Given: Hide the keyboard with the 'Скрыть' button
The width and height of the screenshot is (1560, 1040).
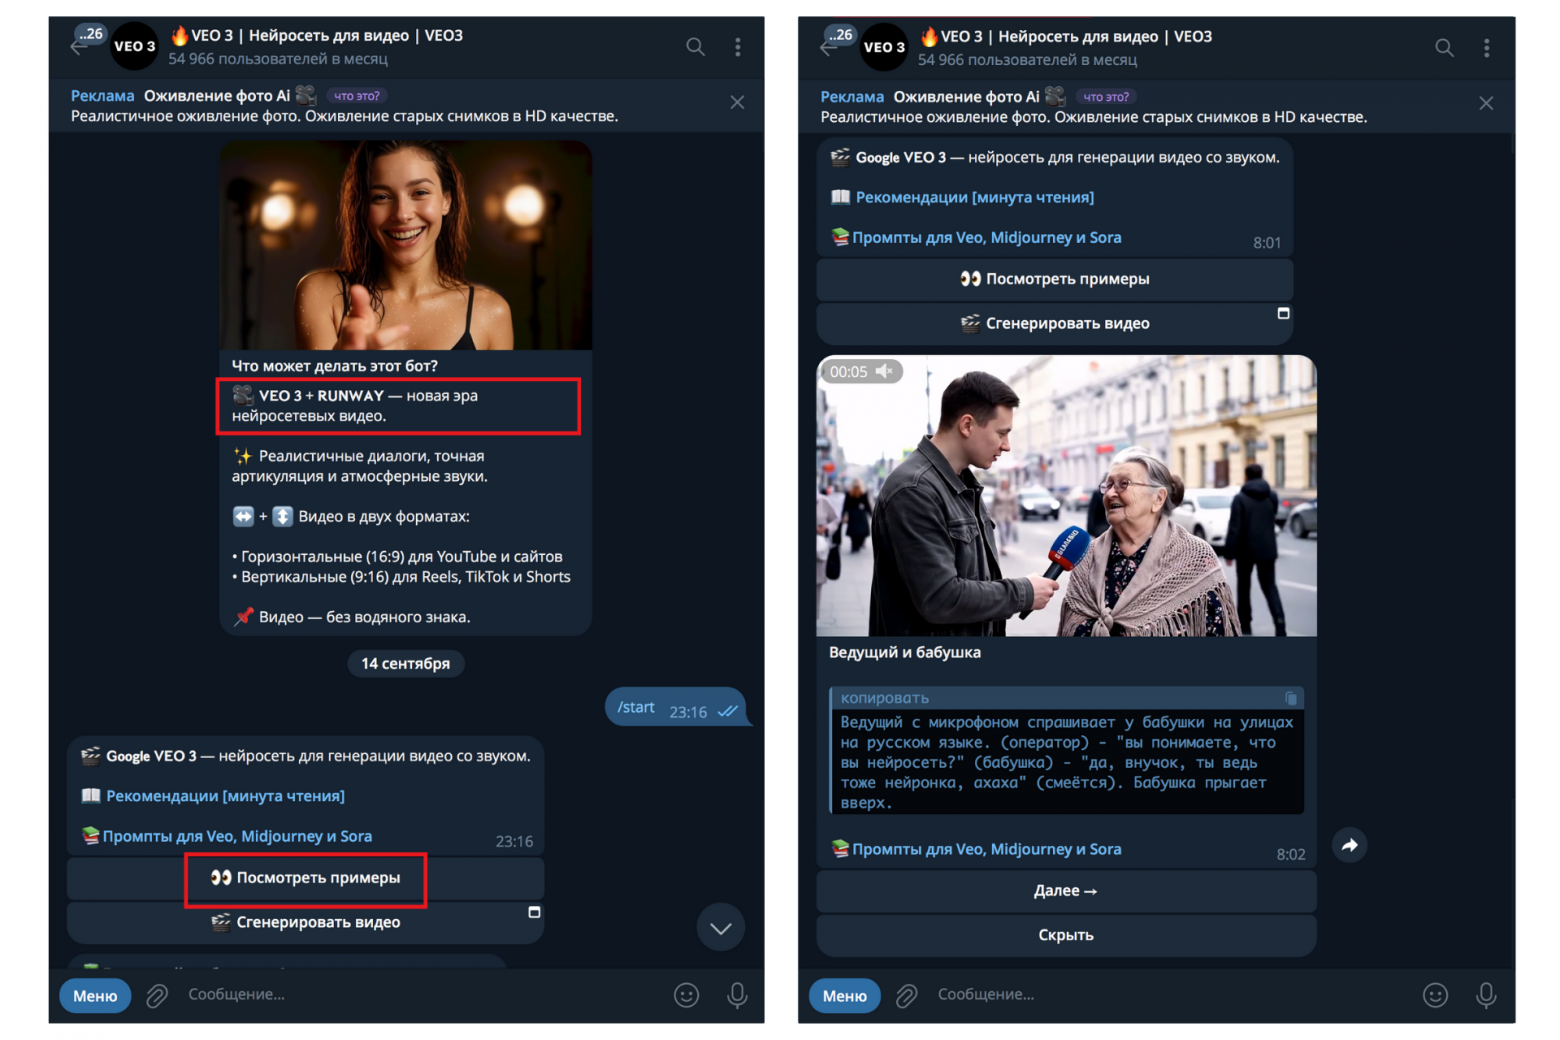Looking at the screenshot, I should (1066, 935).
